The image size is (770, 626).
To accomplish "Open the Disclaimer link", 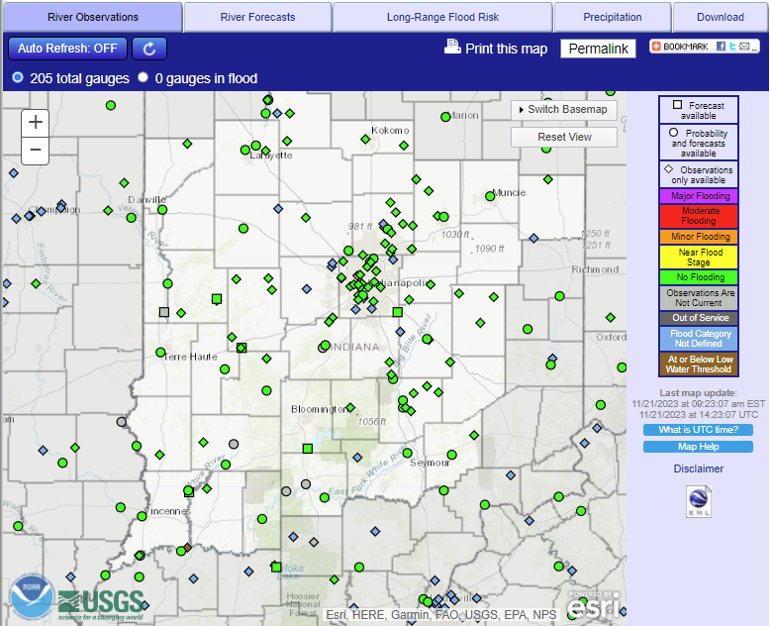I will pos(698,468).
